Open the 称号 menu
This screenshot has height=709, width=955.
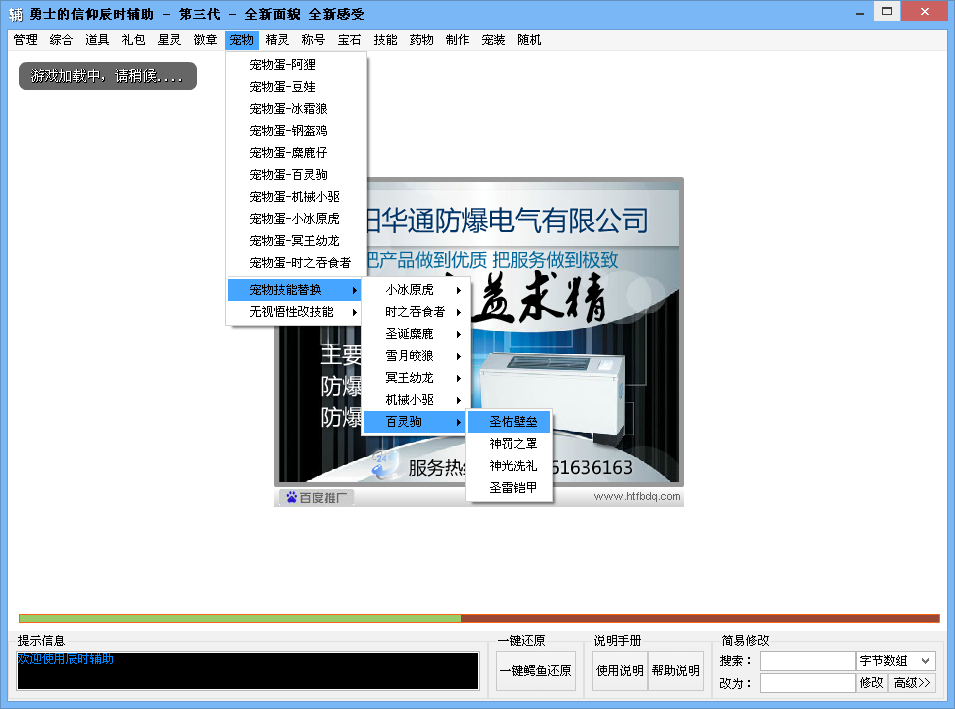(x=313, y=40)
